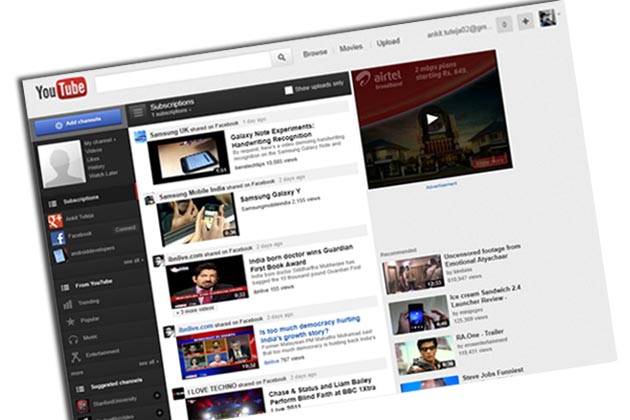Expand the My channel dropdown
Image resolution: width=630 pixels, height=420 pixels.
[100, 141]
